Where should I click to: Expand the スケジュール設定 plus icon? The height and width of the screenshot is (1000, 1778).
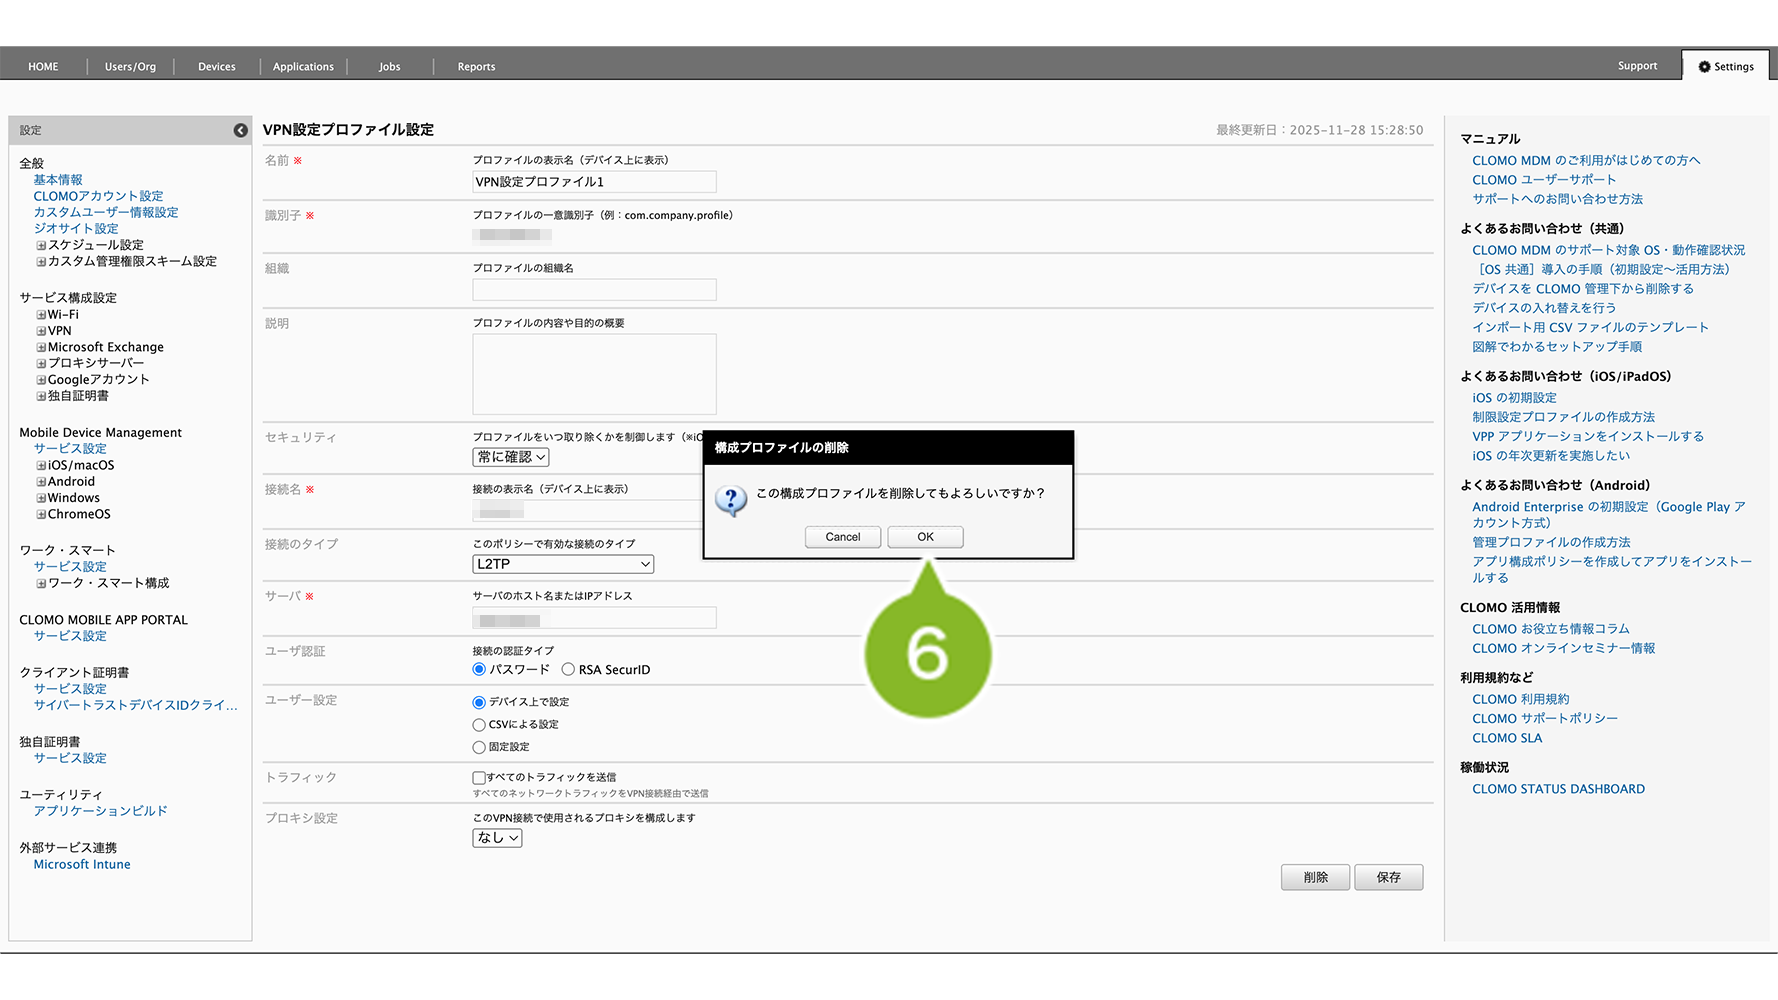coord(41,245)
